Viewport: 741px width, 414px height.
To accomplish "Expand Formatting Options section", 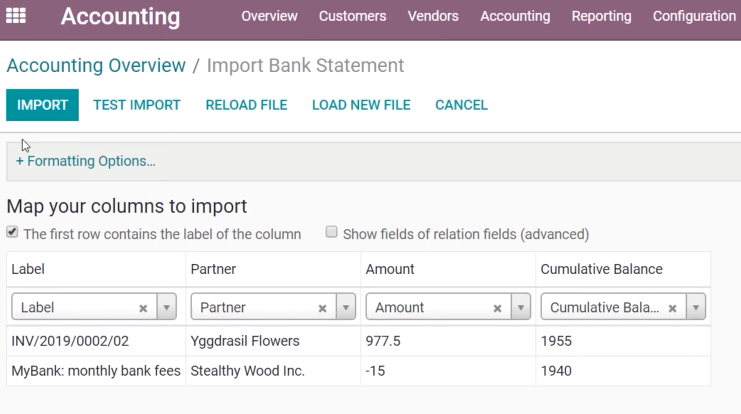I will pos(86,161).
